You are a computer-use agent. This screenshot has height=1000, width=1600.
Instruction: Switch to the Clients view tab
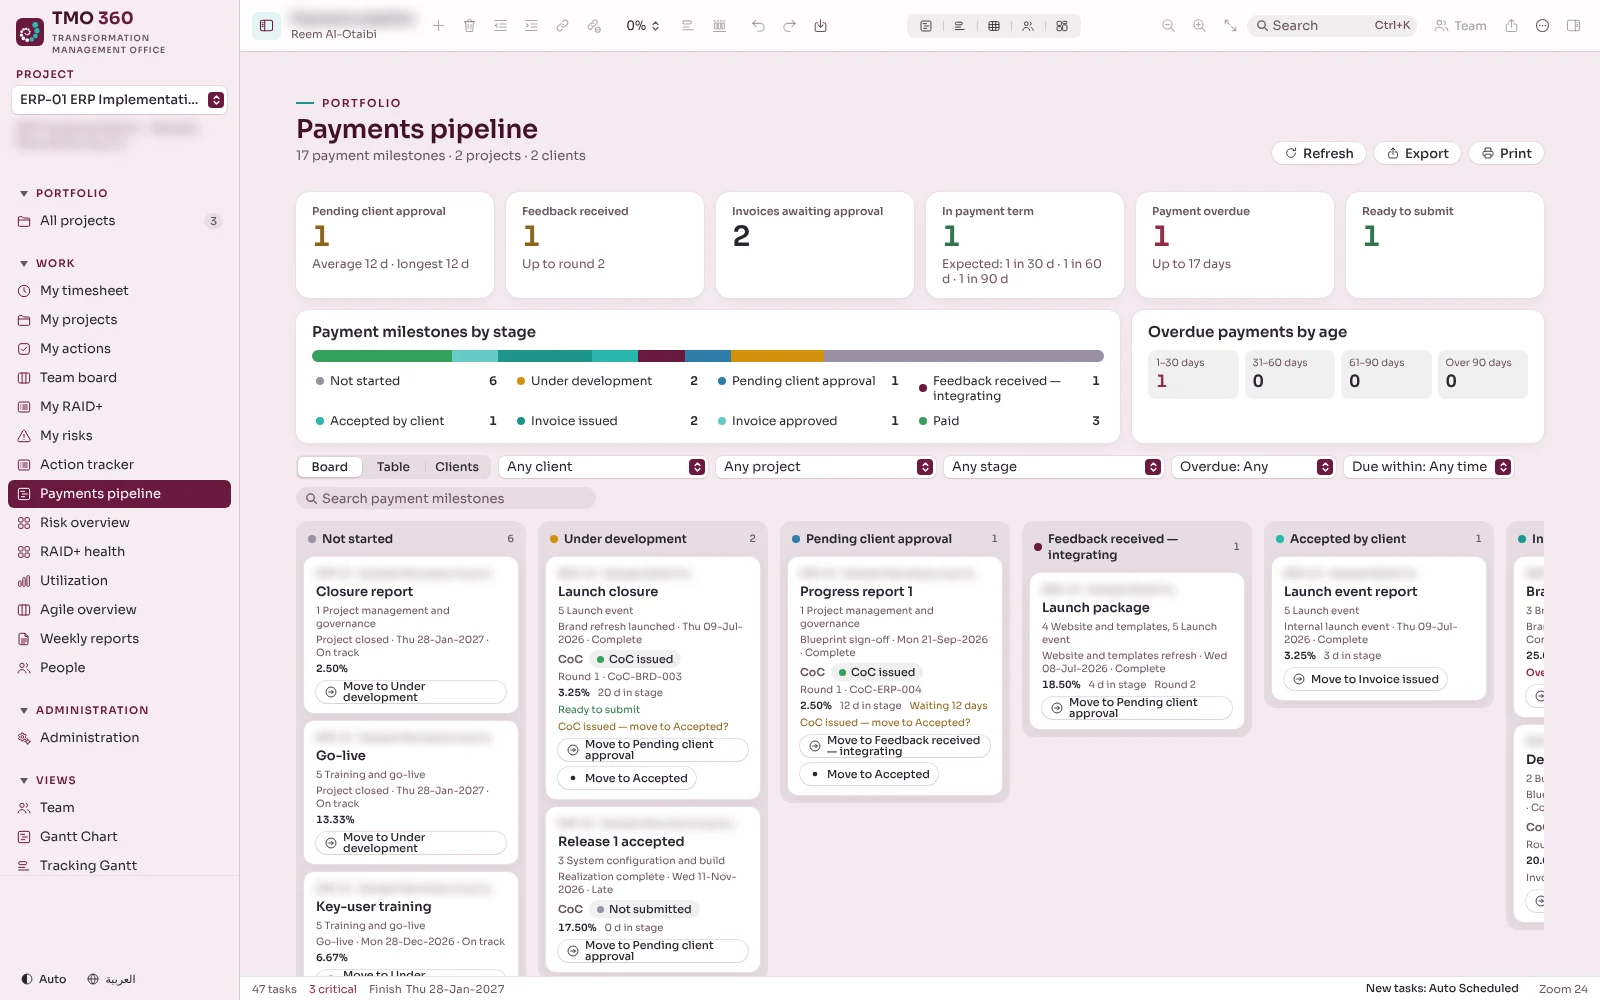(x=457, y=467)
